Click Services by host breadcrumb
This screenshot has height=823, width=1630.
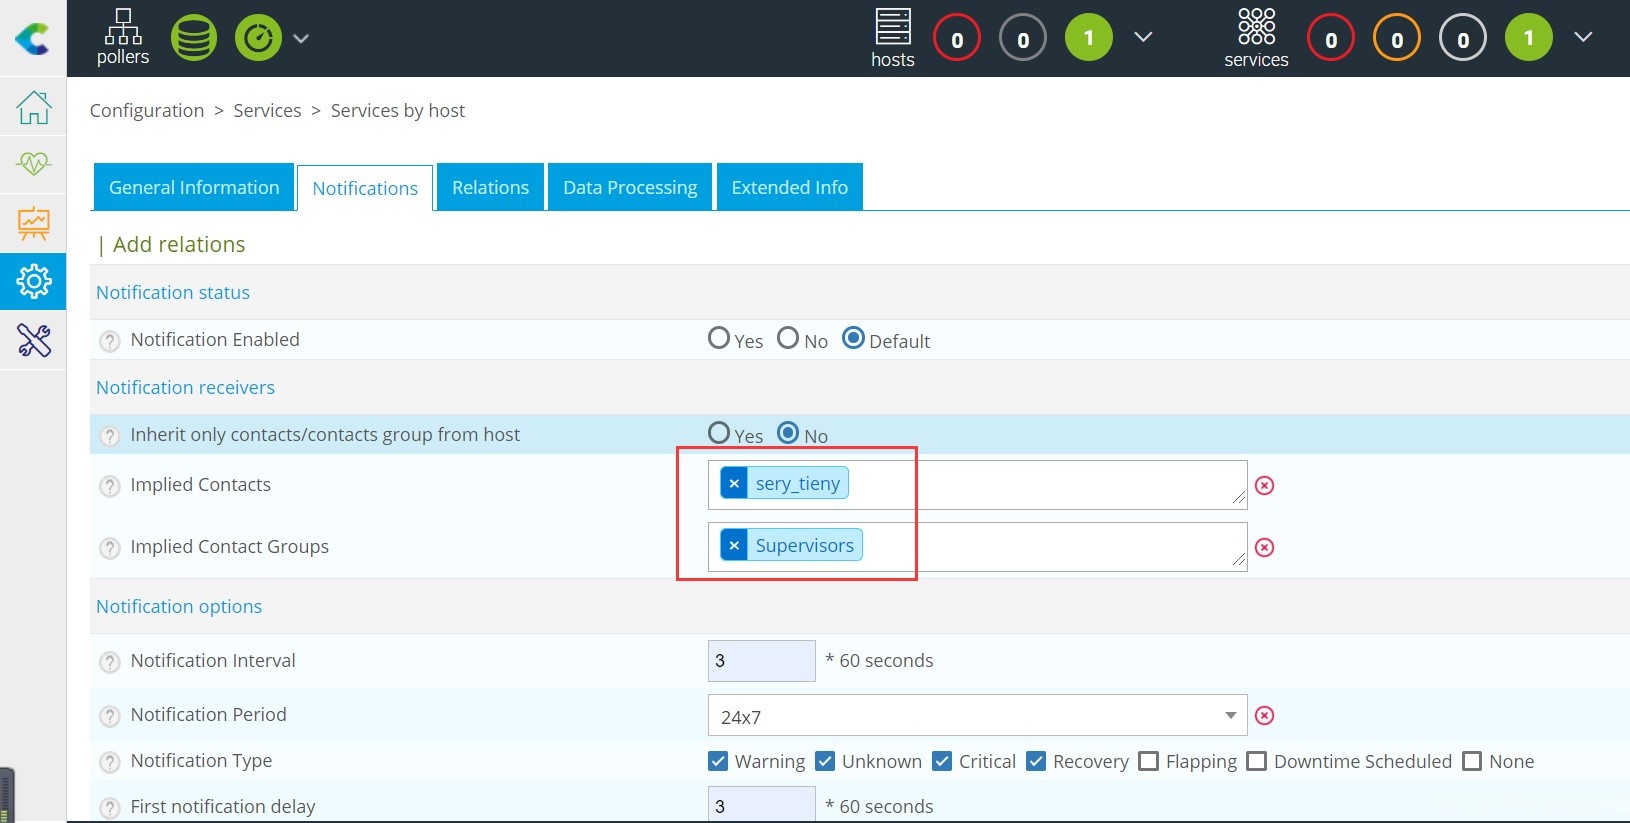[x=398, y=110]
